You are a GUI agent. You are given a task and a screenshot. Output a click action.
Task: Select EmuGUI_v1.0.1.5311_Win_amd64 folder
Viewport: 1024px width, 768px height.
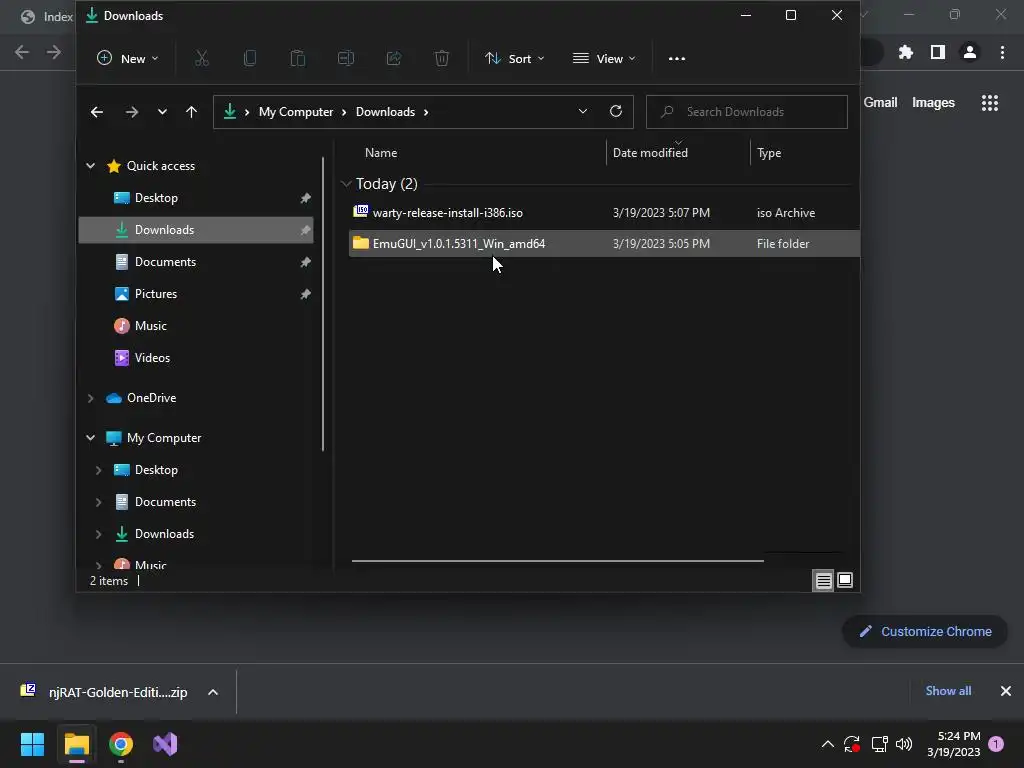tap(604, 244)
